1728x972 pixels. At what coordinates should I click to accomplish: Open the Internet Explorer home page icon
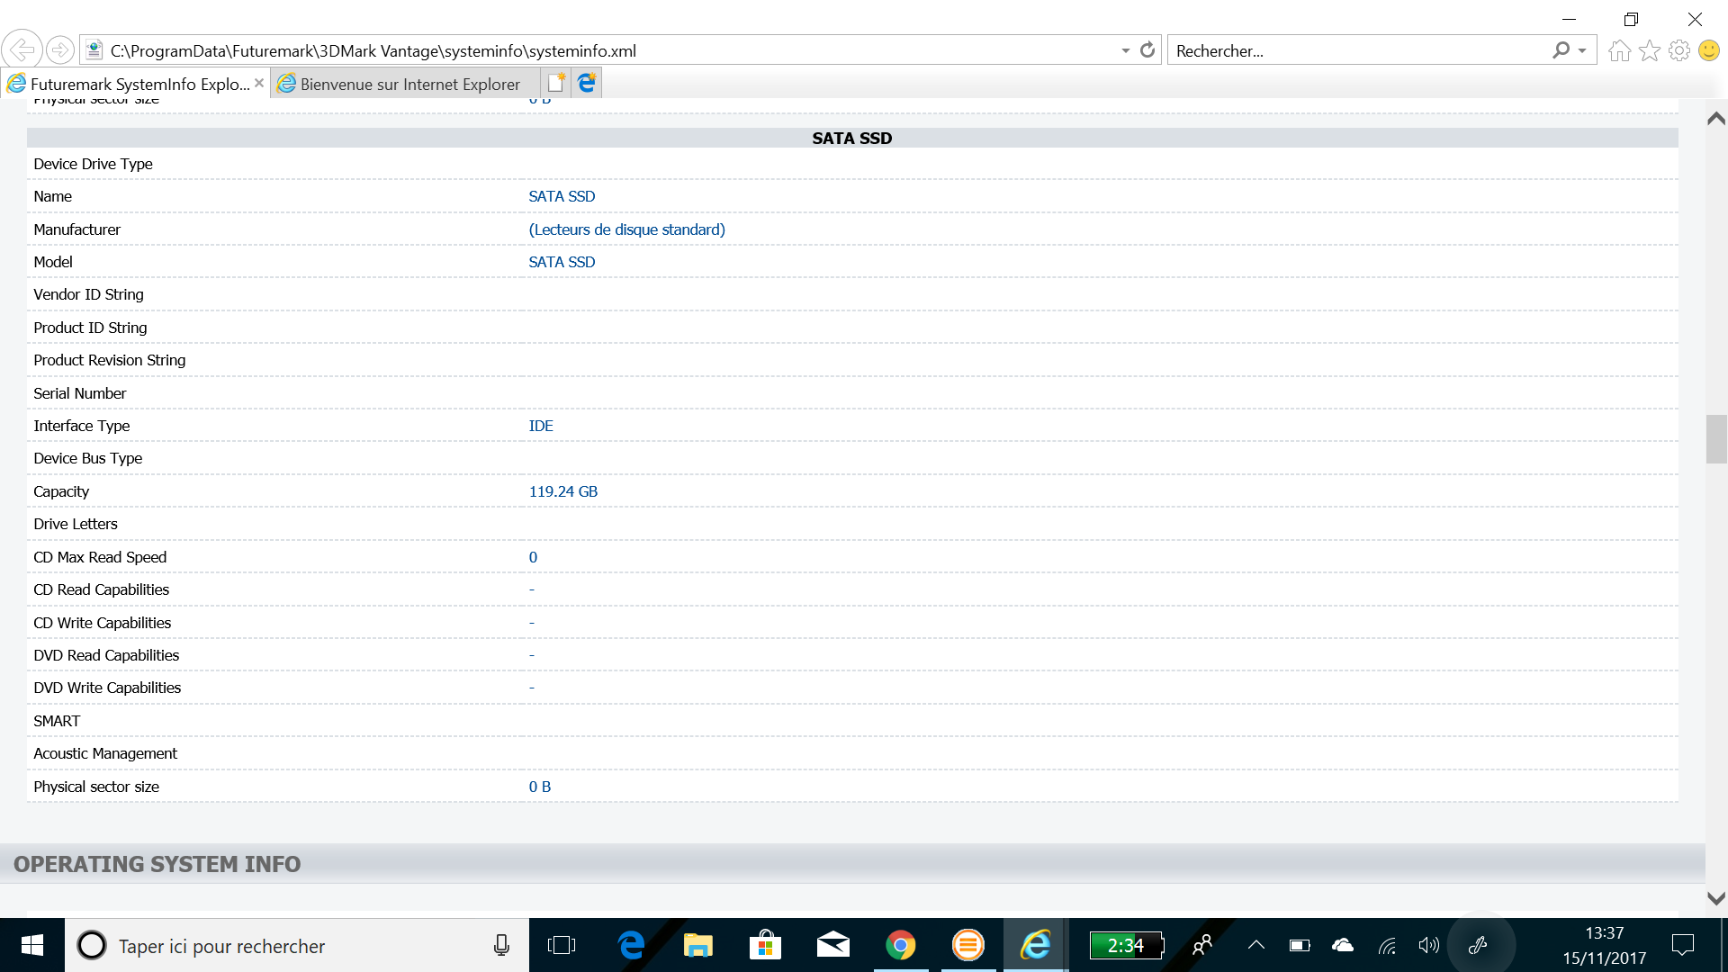pos(1620,50)
